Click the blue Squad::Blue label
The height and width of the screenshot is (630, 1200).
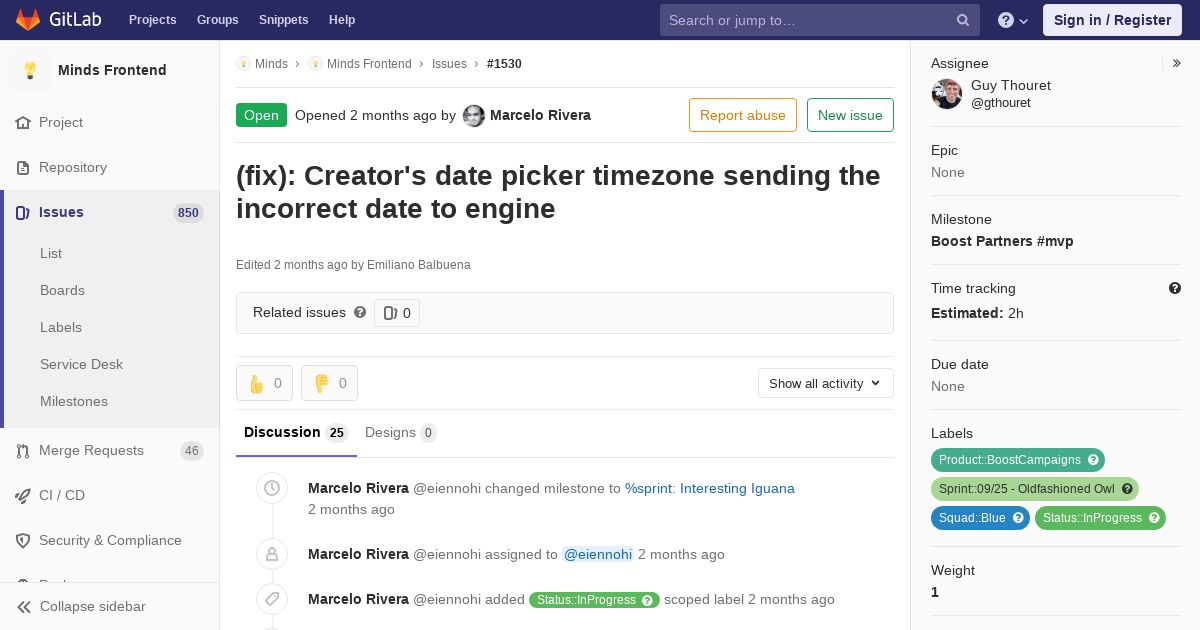pos(972,518)
